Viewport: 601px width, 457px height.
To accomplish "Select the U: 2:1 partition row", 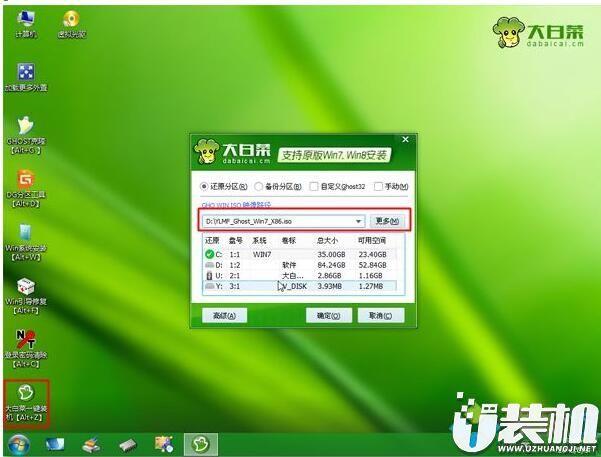I will (x=300, y=276).
